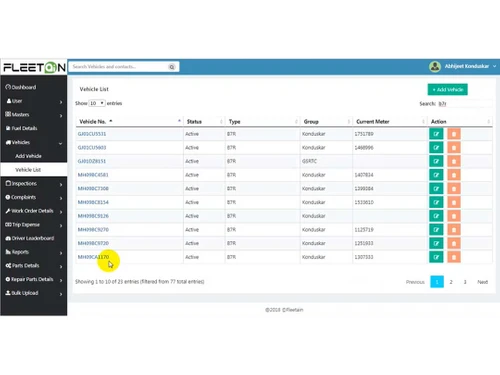Screen dimensions: 500x375
Task: Open Fuel Details in the sidebar
Action: (34, 128)
